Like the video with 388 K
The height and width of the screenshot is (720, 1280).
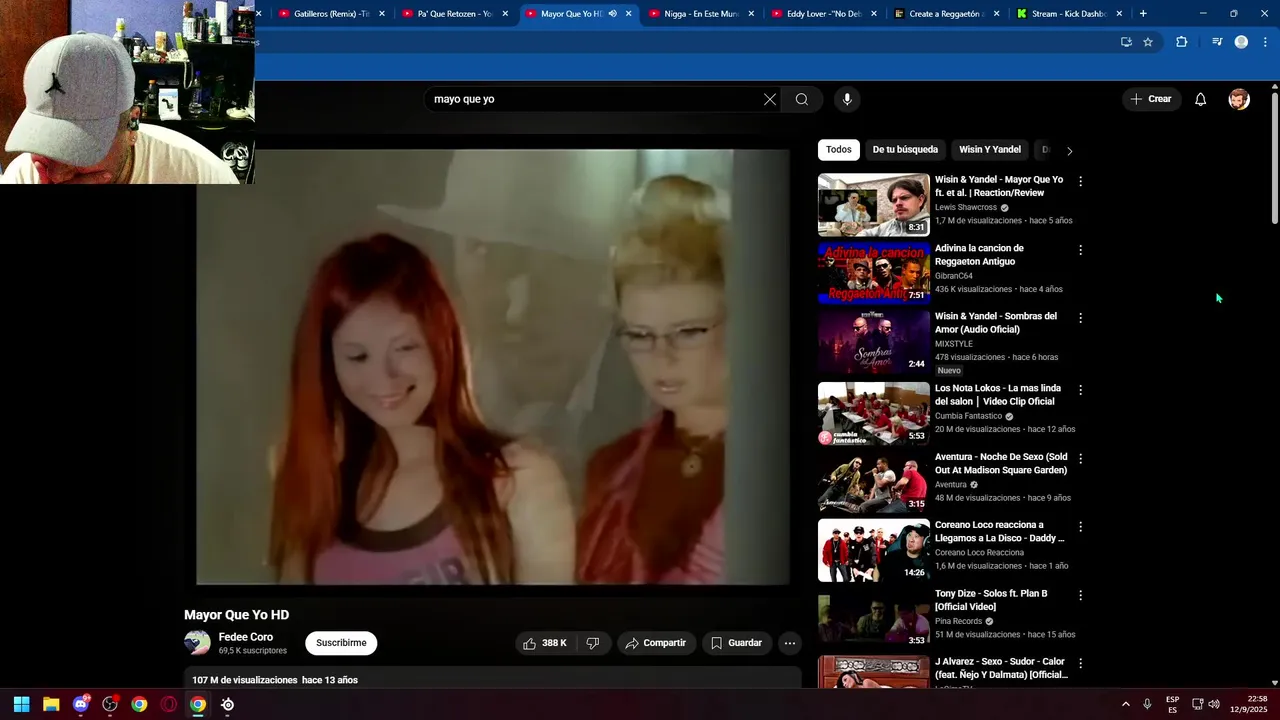click(x=545, y=643)
